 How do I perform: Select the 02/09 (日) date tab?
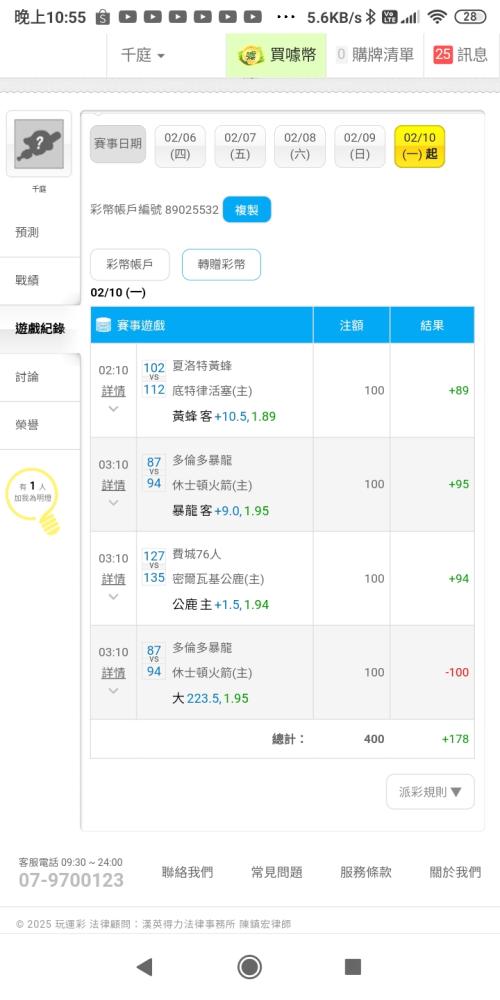coord(360,146)
